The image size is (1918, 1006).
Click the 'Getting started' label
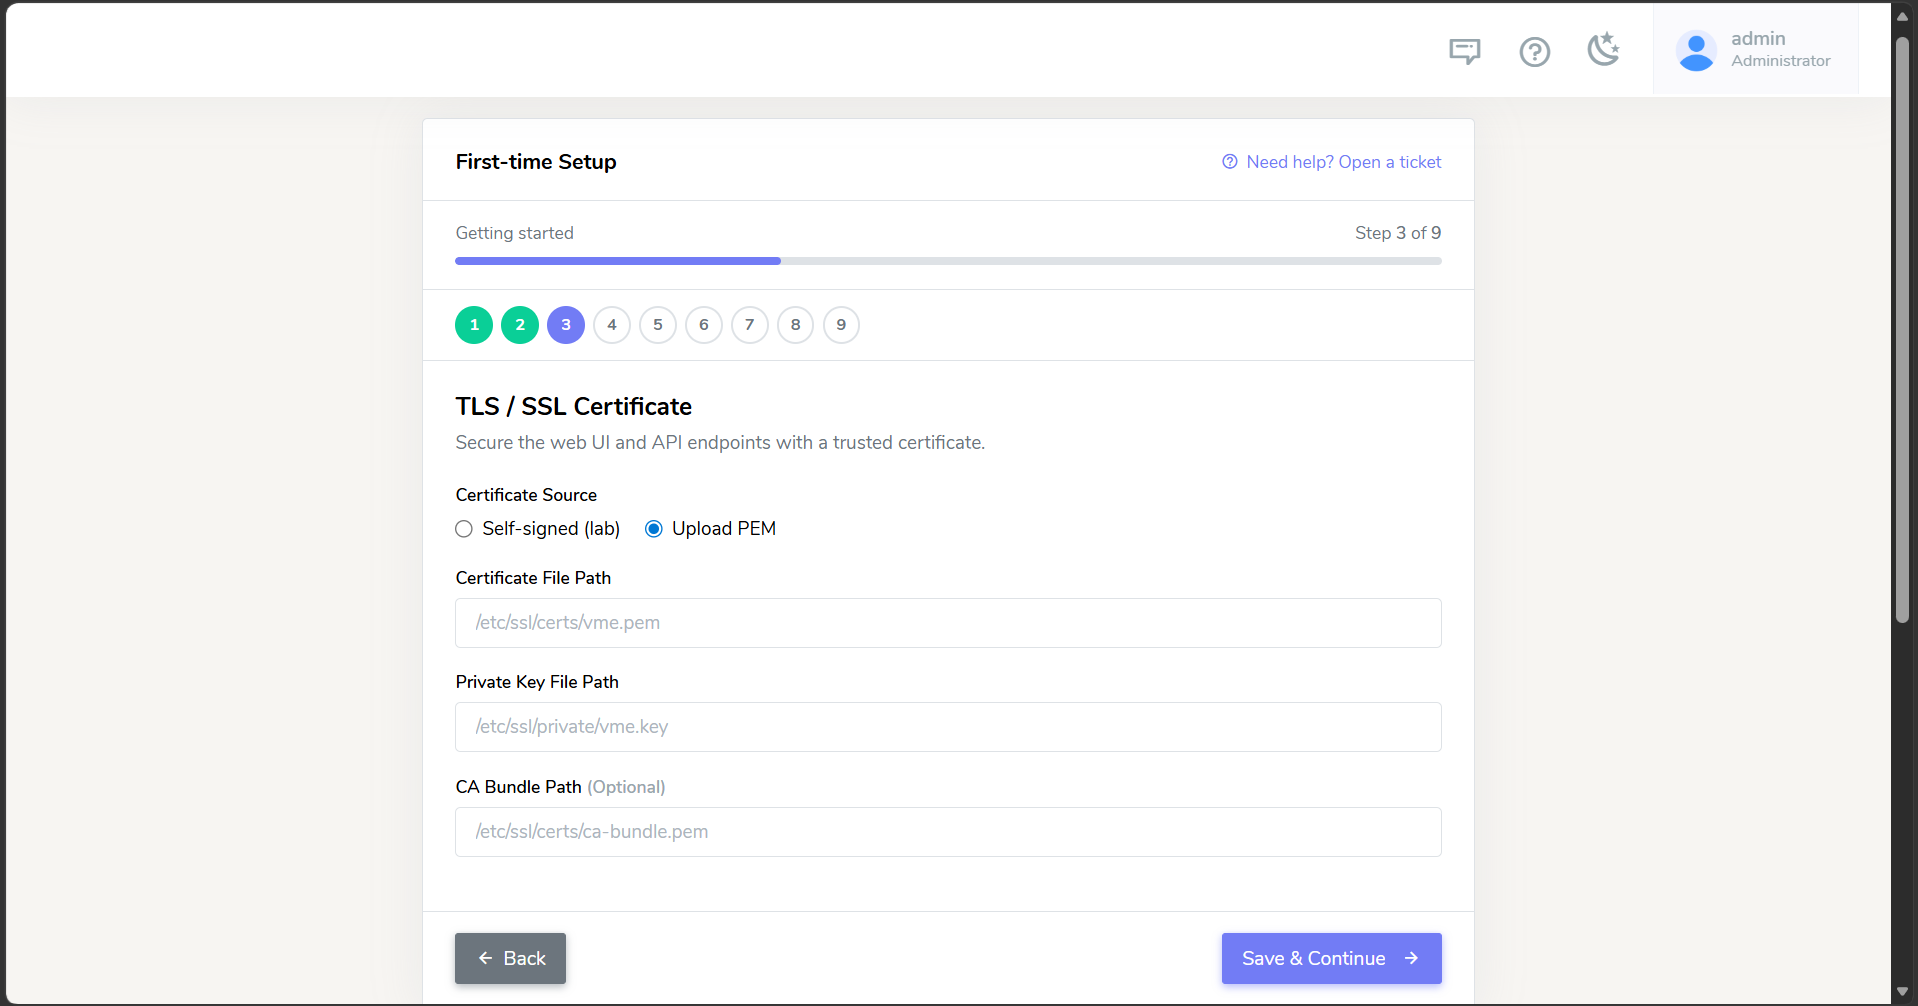[515, 233]
